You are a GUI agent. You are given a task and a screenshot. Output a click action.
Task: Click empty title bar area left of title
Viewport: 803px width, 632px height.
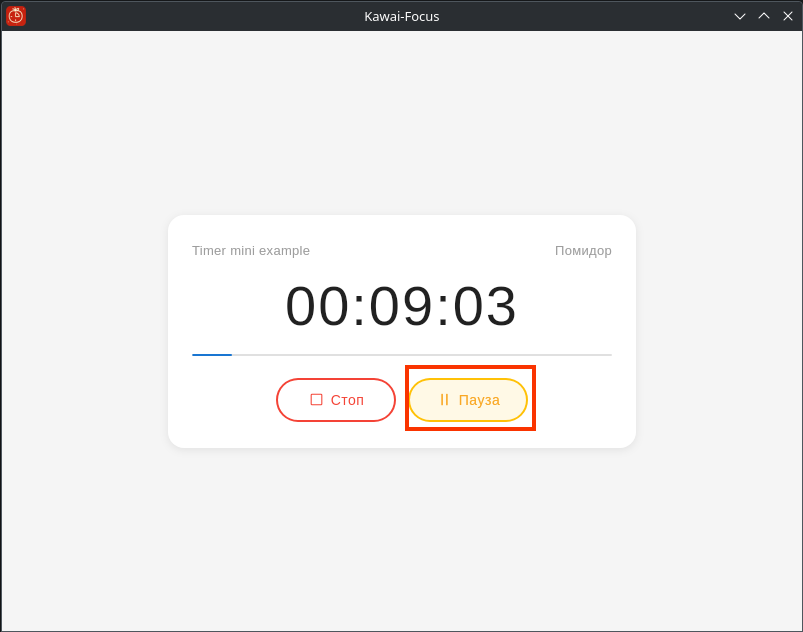tap(200, 16)
